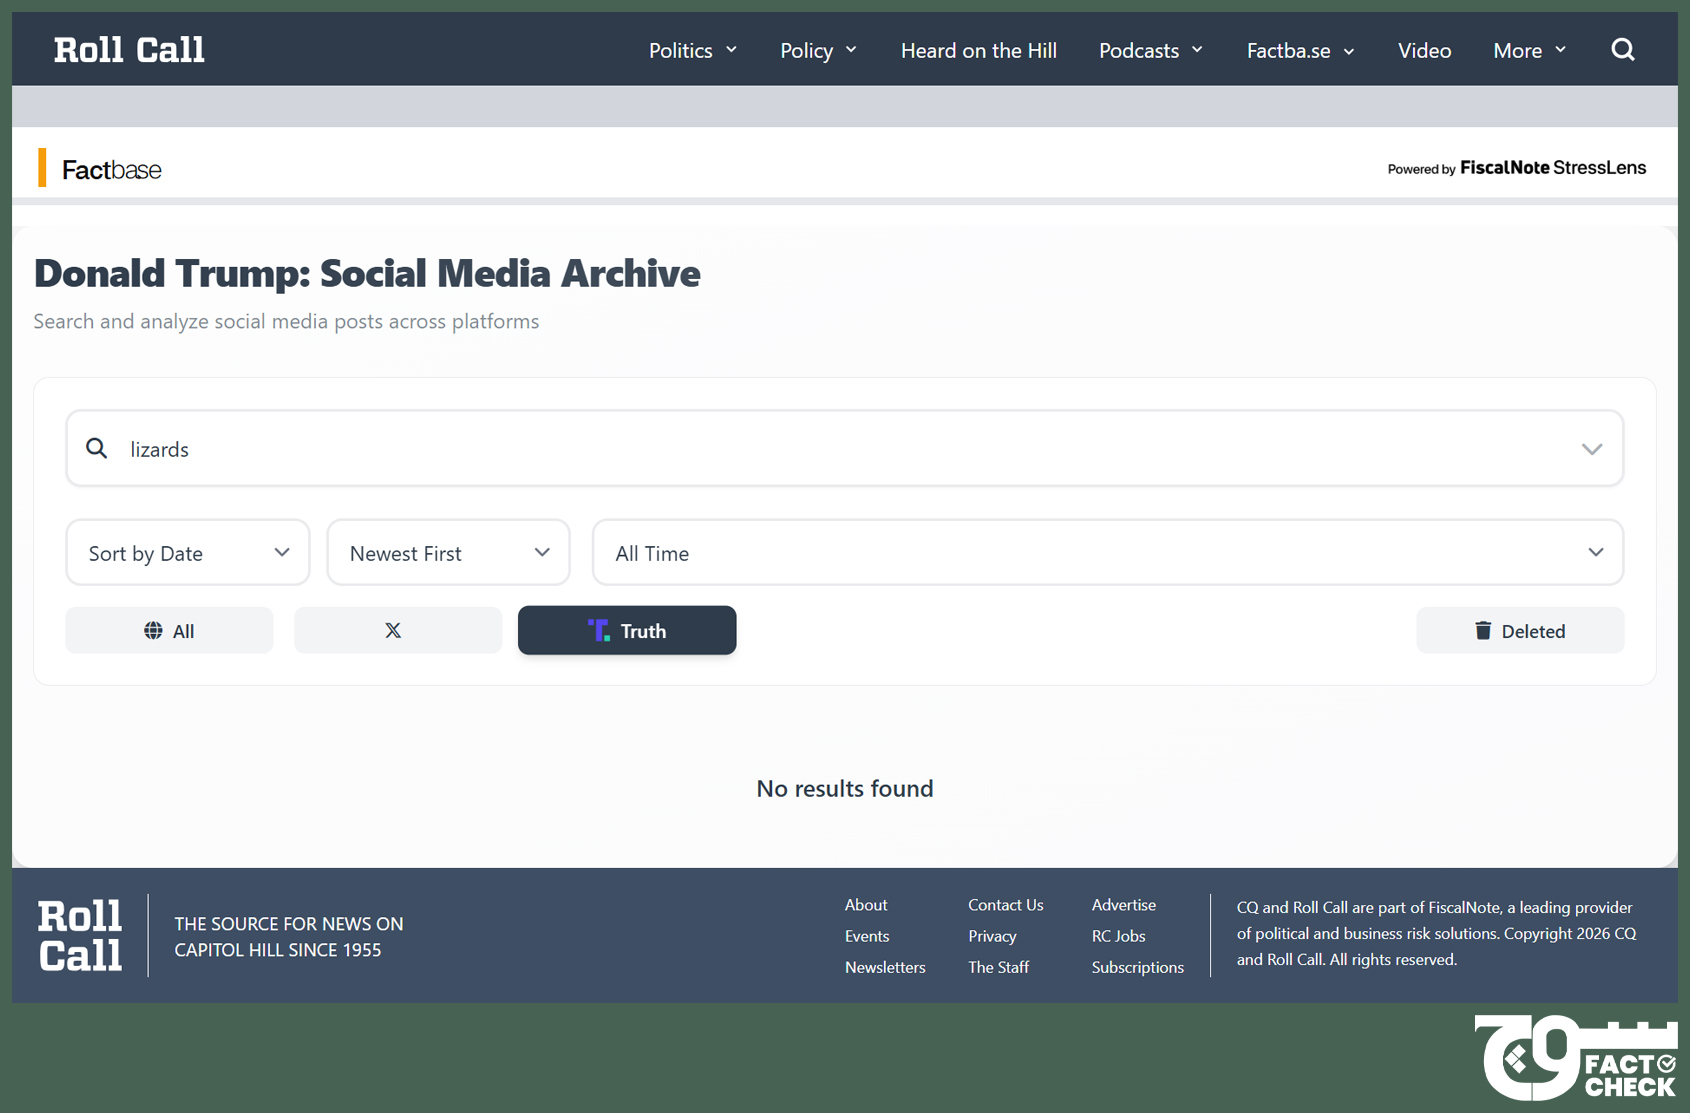Click the magnifier icon in search box

(97, 449)
